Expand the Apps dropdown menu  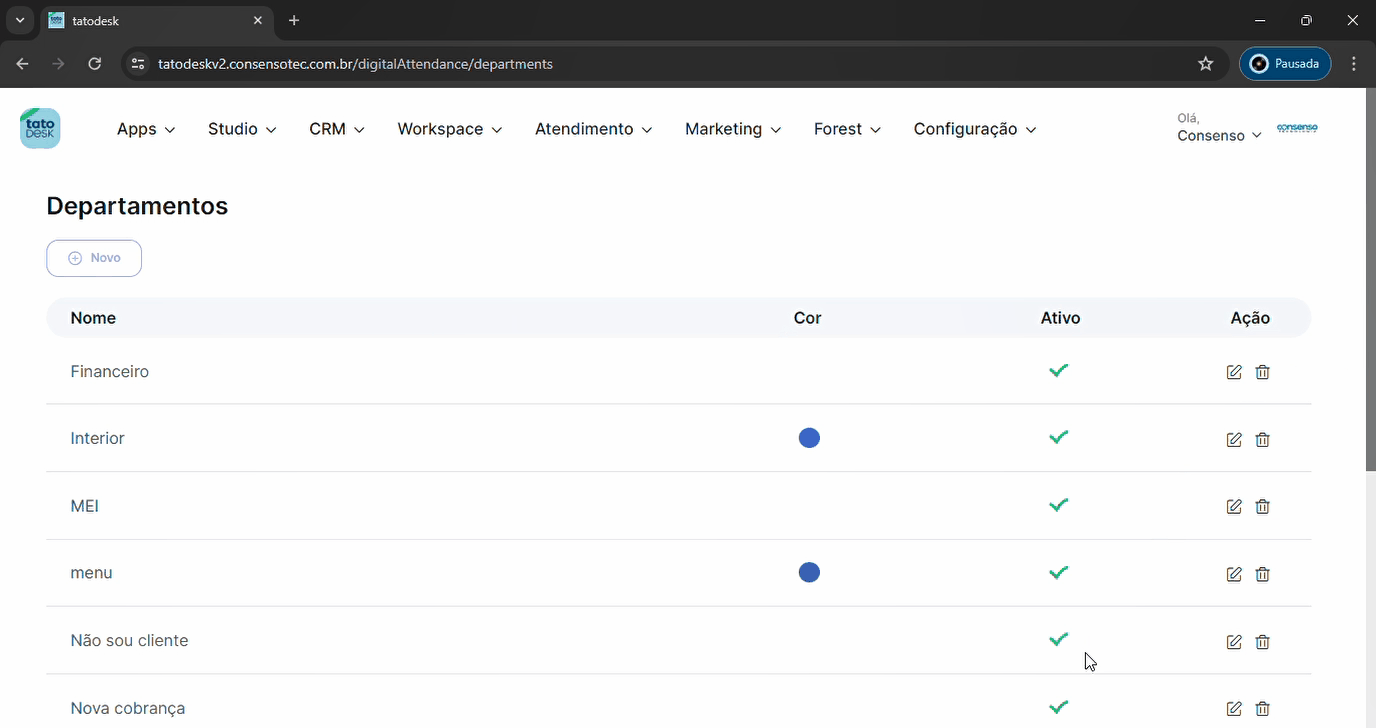[x=146, y=129]
